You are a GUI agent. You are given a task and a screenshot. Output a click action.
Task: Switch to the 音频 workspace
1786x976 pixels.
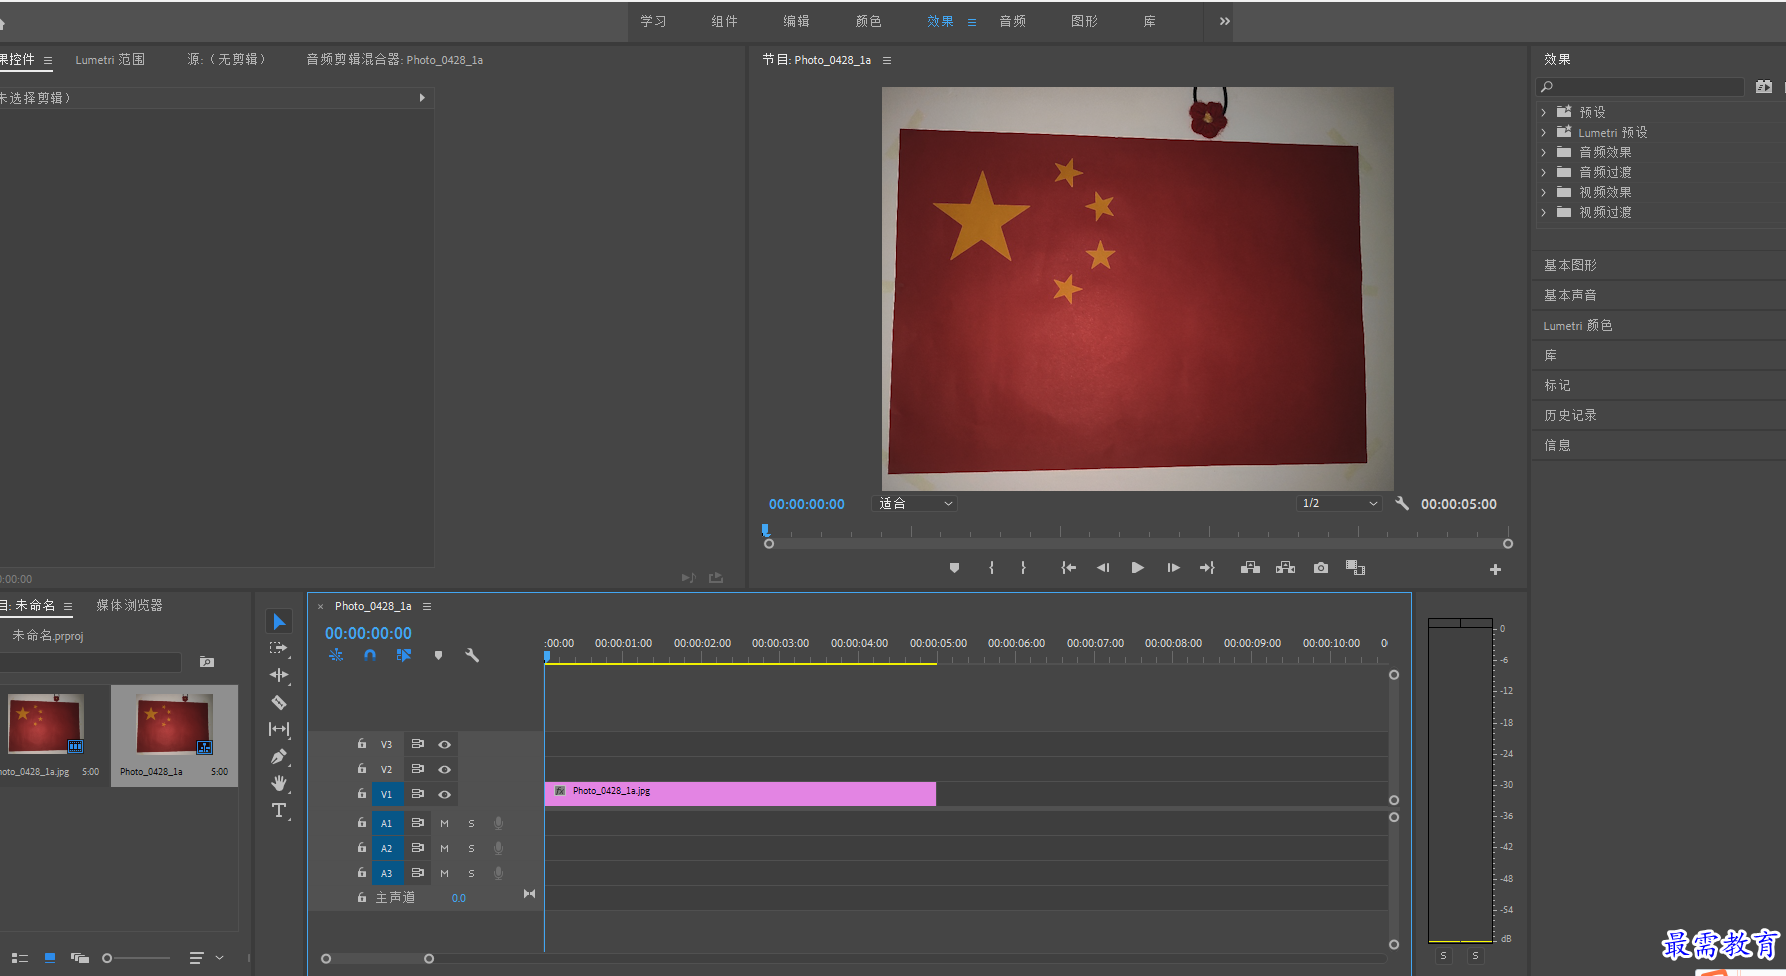coord(1012,21)
